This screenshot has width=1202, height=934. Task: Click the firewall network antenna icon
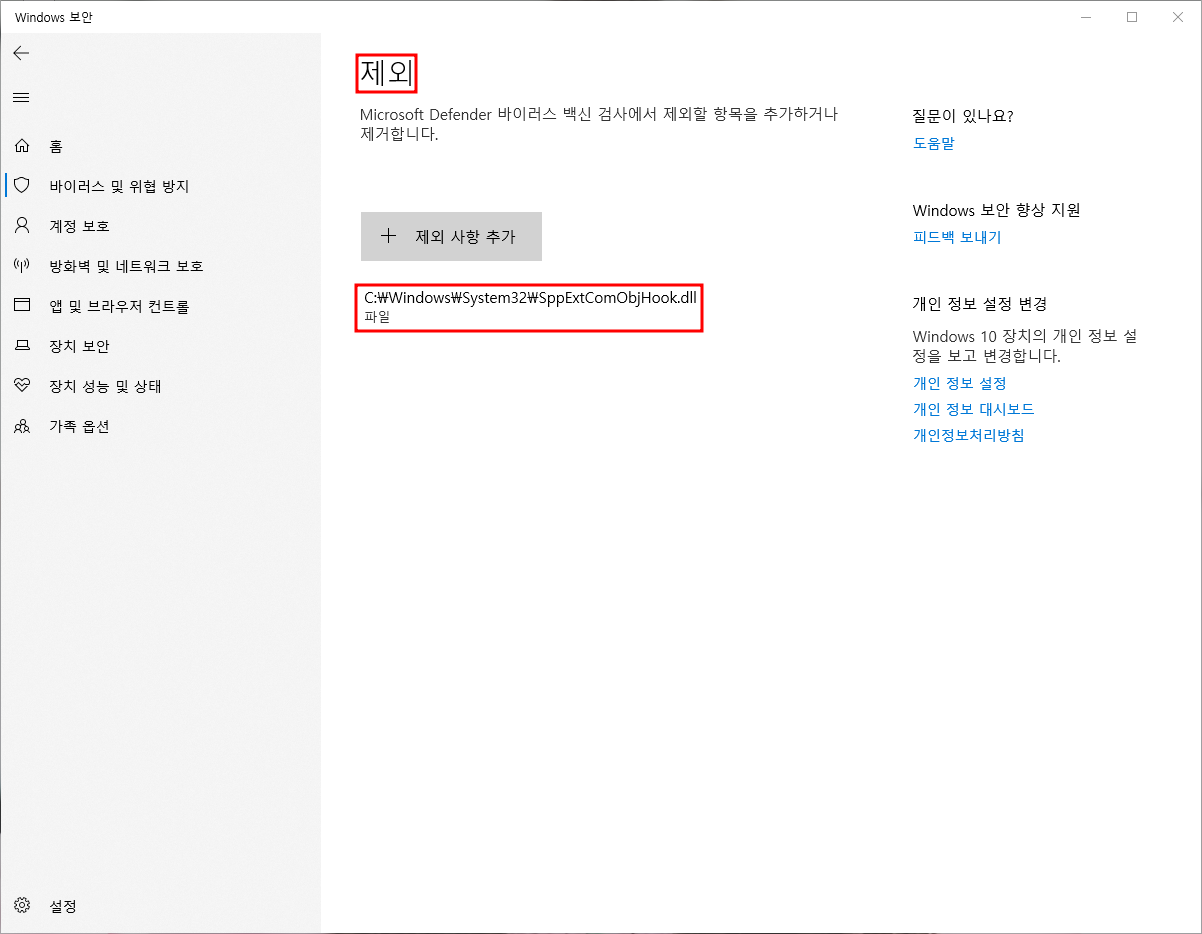(22, 266)
